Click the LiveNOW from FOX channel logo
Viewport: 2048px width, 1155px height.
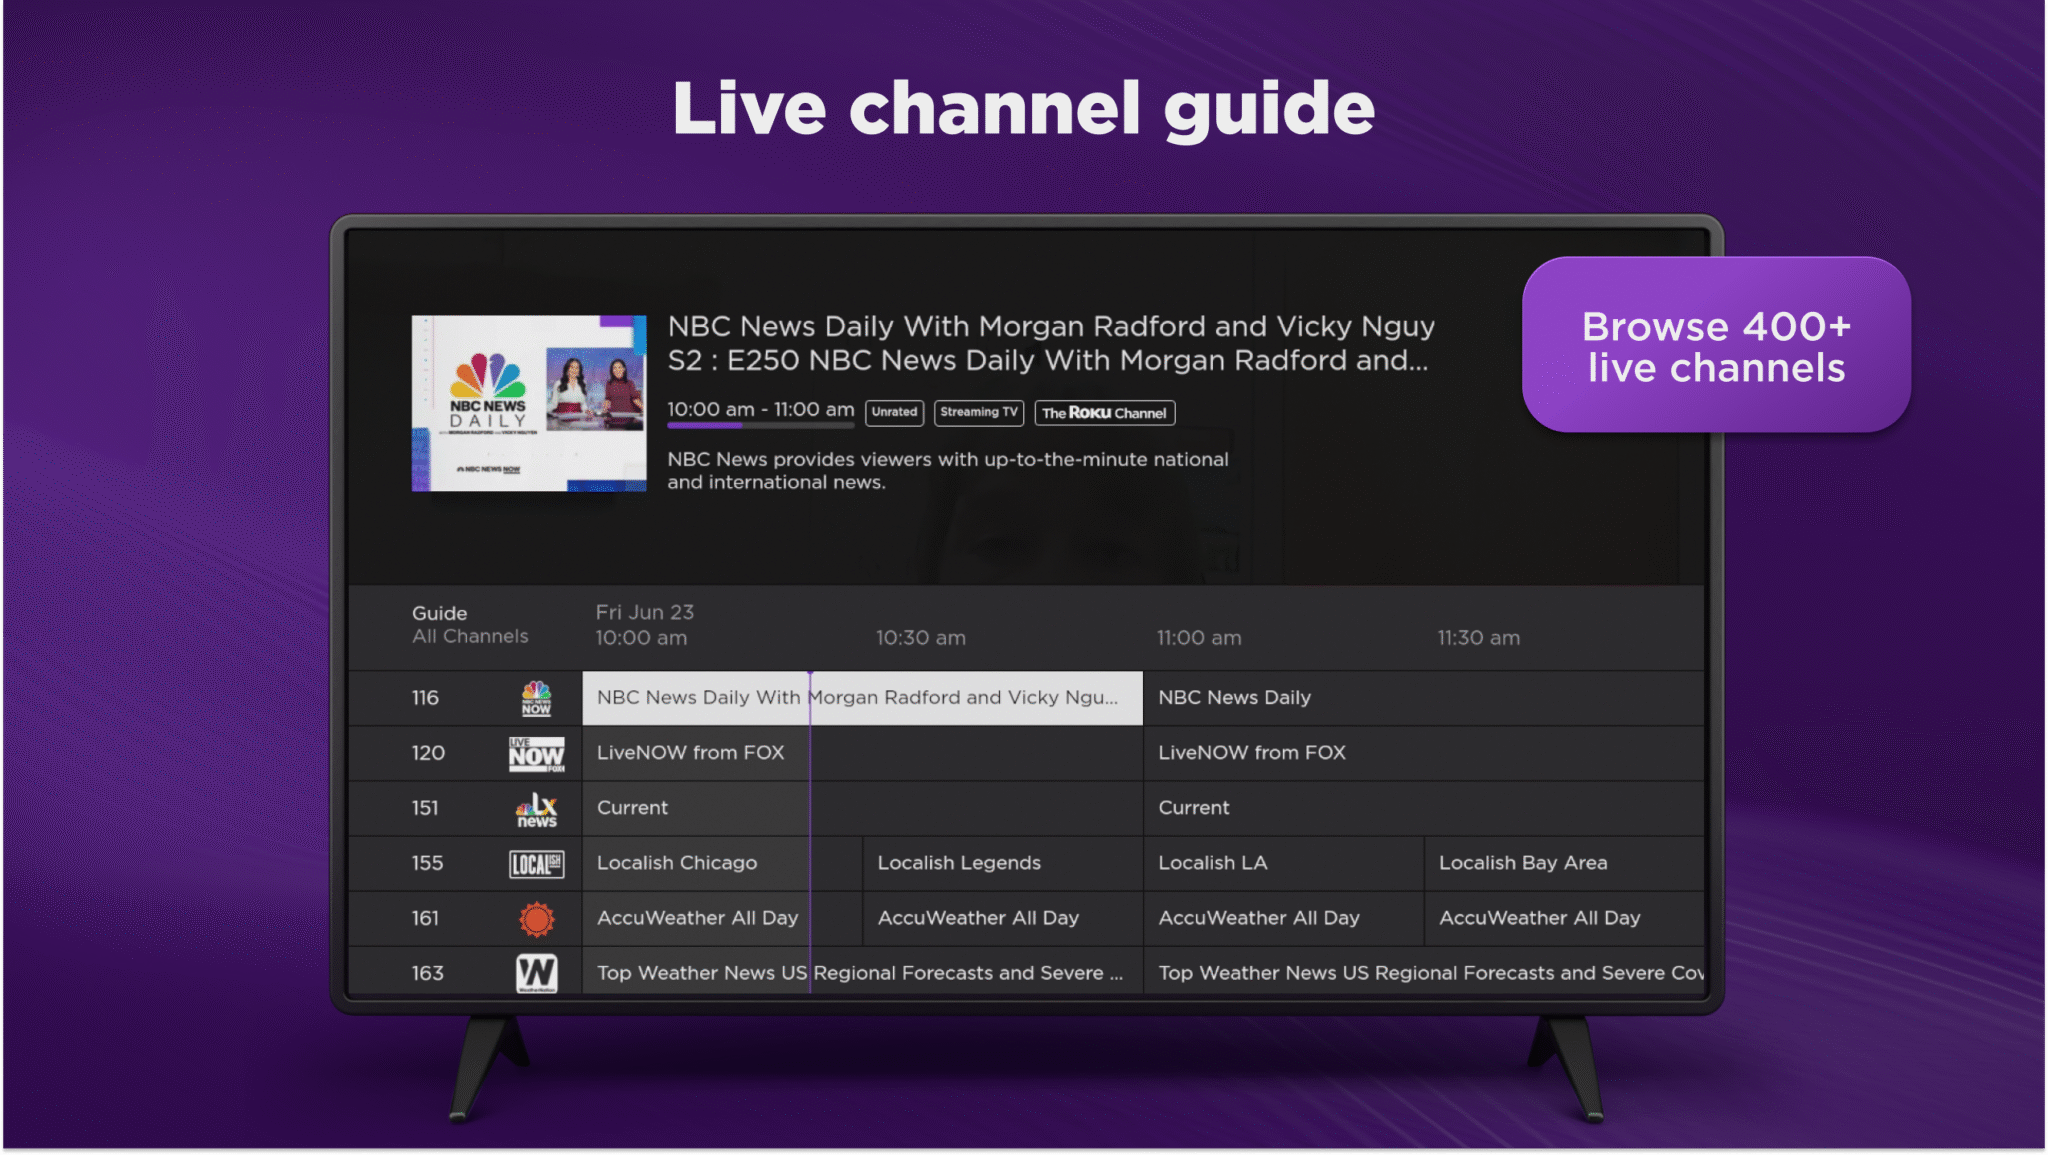click(537, 753)
